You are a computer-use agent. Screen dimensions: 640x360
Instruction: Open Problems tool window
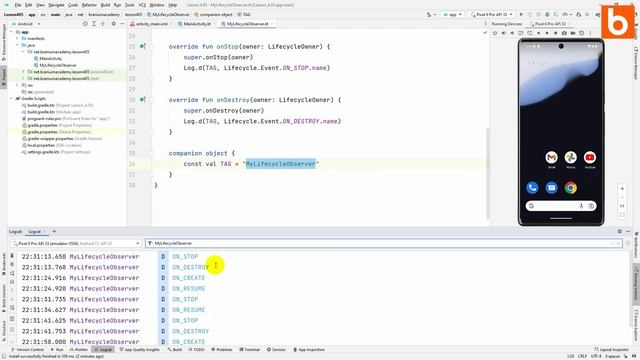(222, 350)
